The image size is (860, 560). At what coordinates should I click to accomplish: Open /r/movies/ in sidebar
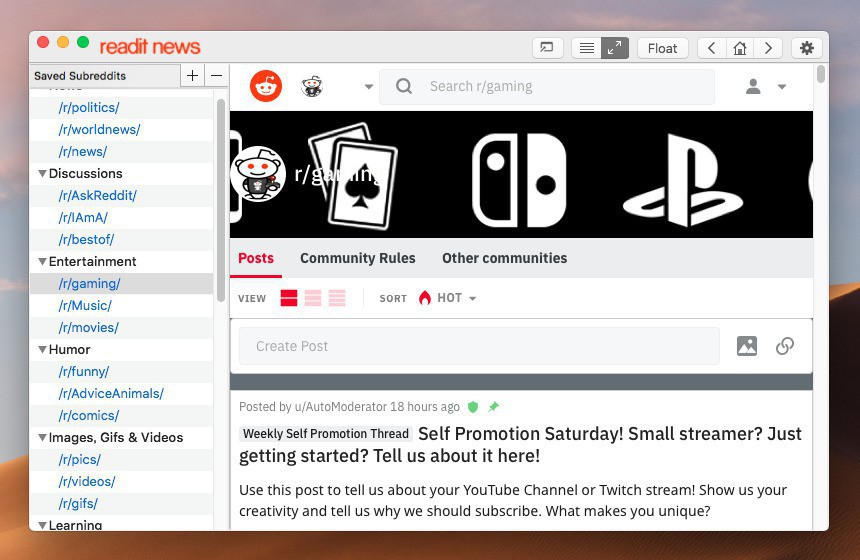88,327
